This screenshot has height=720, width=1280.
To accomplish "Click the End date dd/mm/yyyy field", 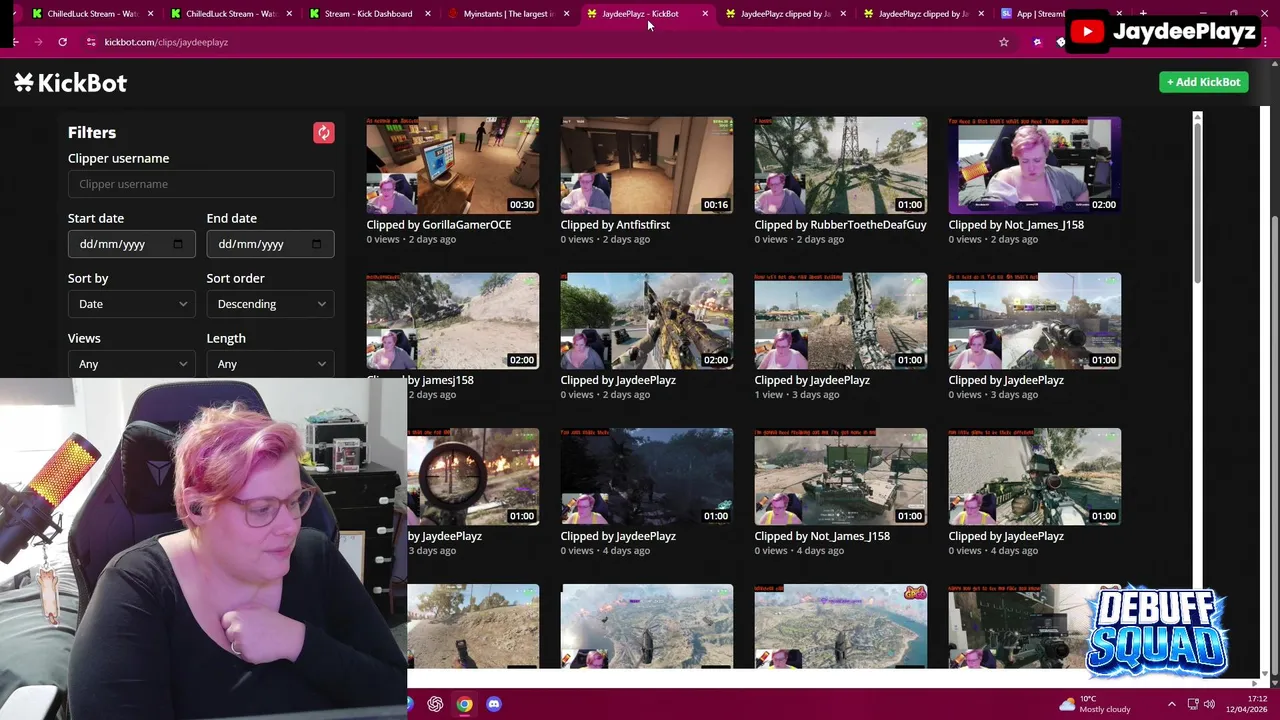I will [x=270, y=244].
